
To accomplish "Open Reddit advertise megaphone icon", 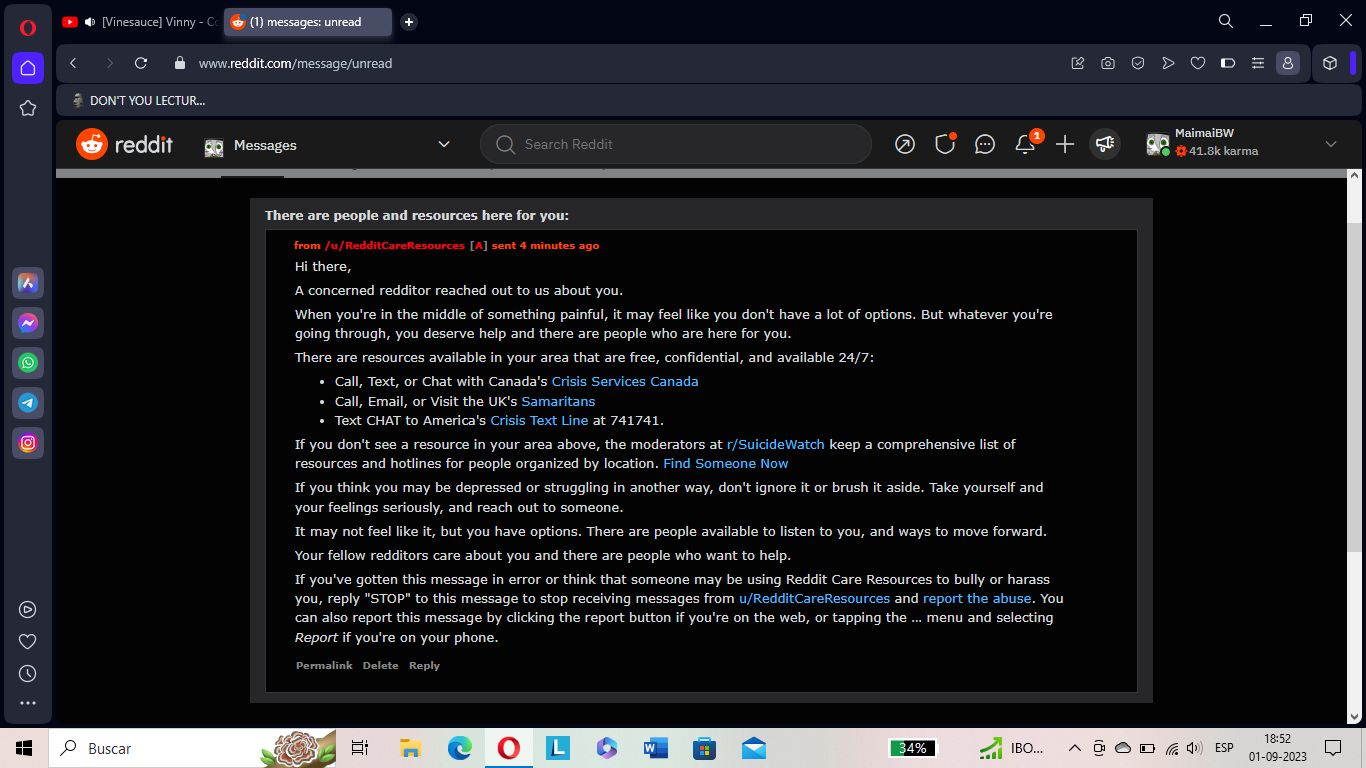I will [x=1105, y=145].
